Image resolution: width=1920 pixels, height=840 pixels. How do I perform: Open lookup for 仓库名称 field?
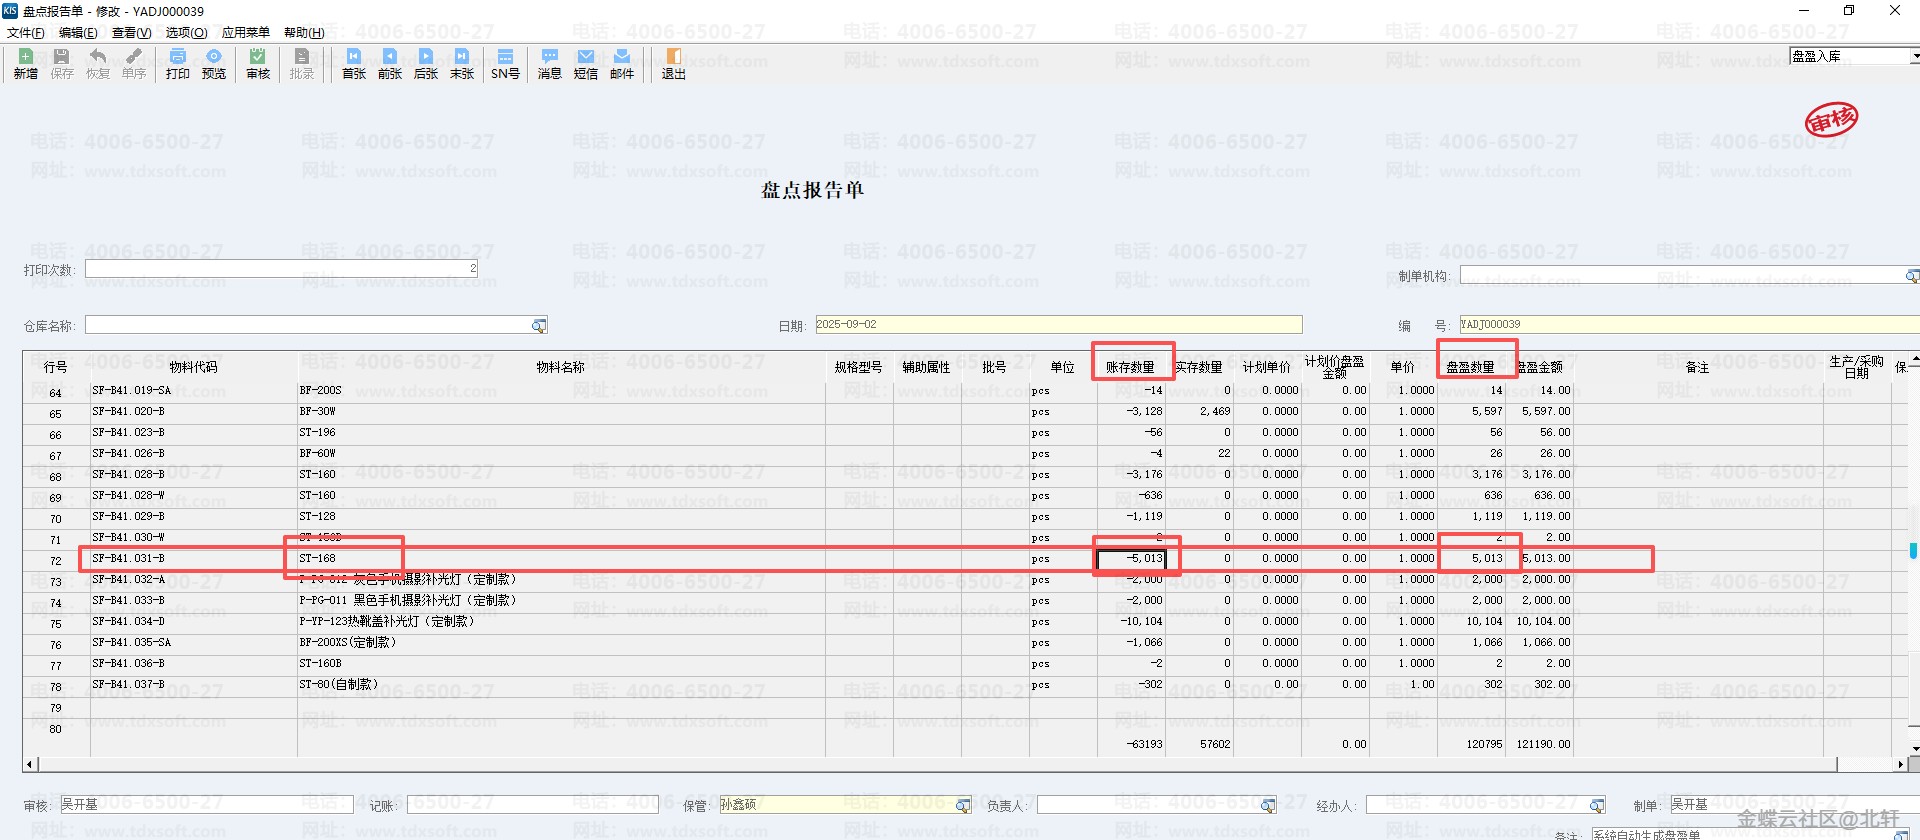coord(539,326)
